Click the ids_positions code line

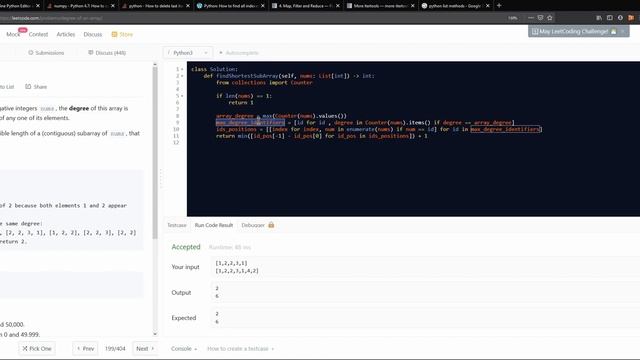click(x=379, y=129)
